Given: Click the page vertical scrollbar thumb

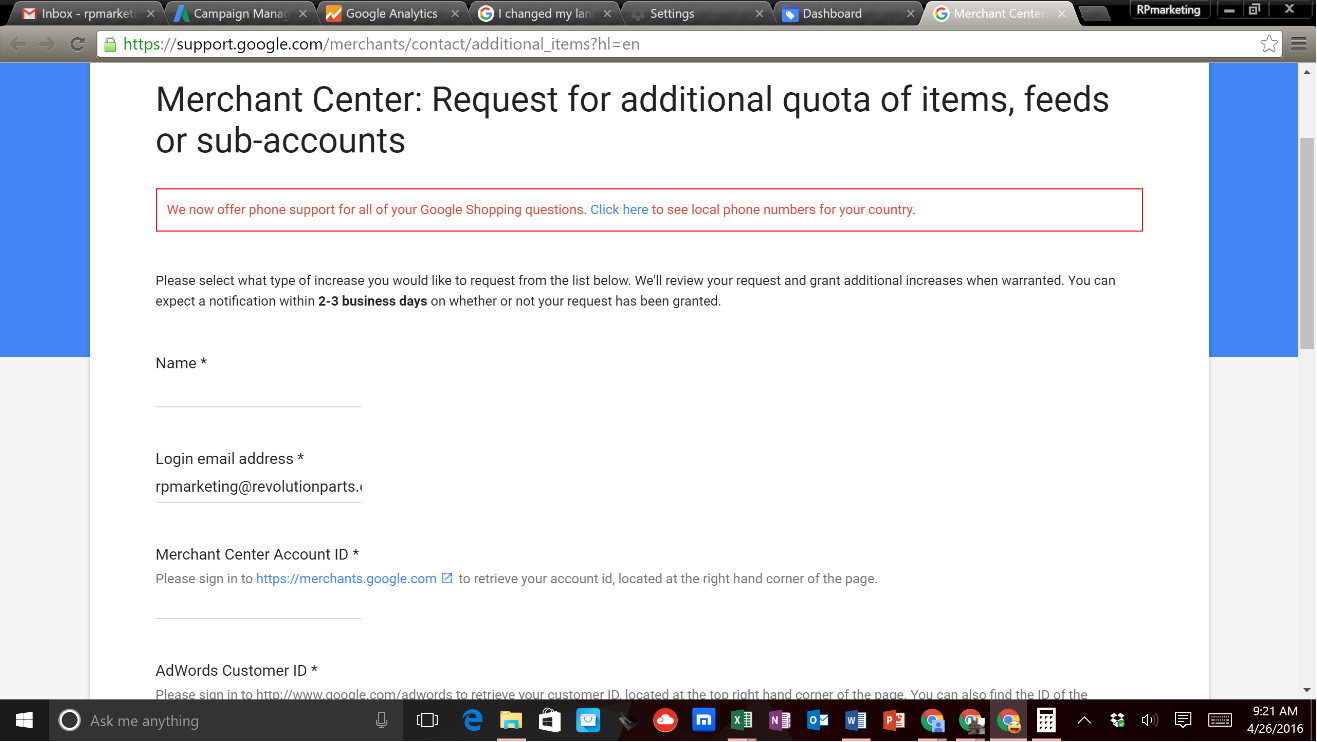Looking at the screenshot, I should pos(1306,243).
